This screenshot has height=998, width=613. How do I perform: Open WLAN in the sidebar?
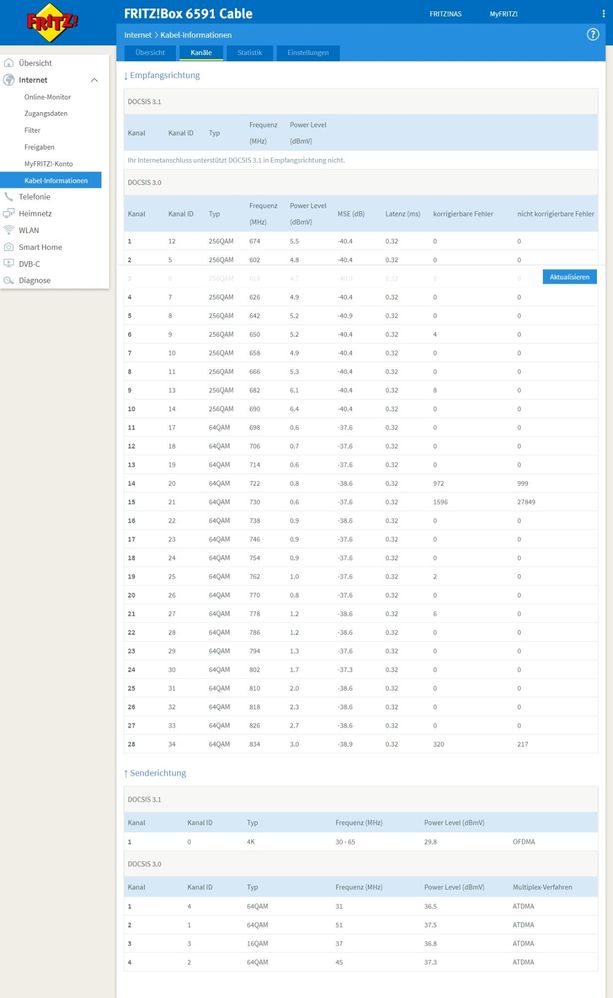coord(29,230)
